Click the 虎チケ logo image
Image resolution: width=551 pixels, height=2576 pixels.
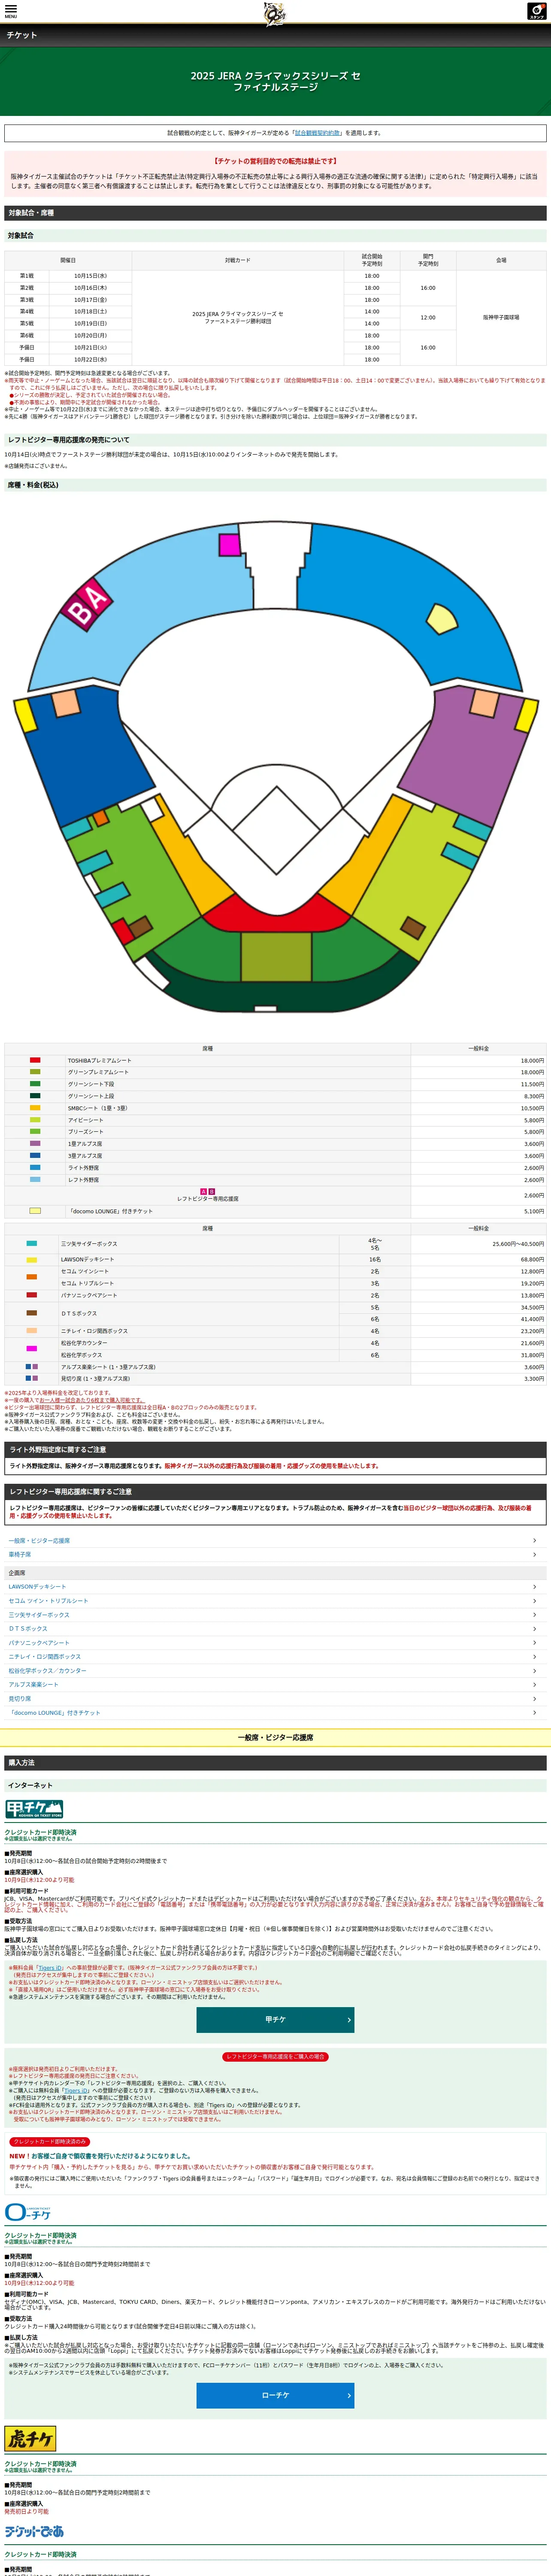(30, 2438)
